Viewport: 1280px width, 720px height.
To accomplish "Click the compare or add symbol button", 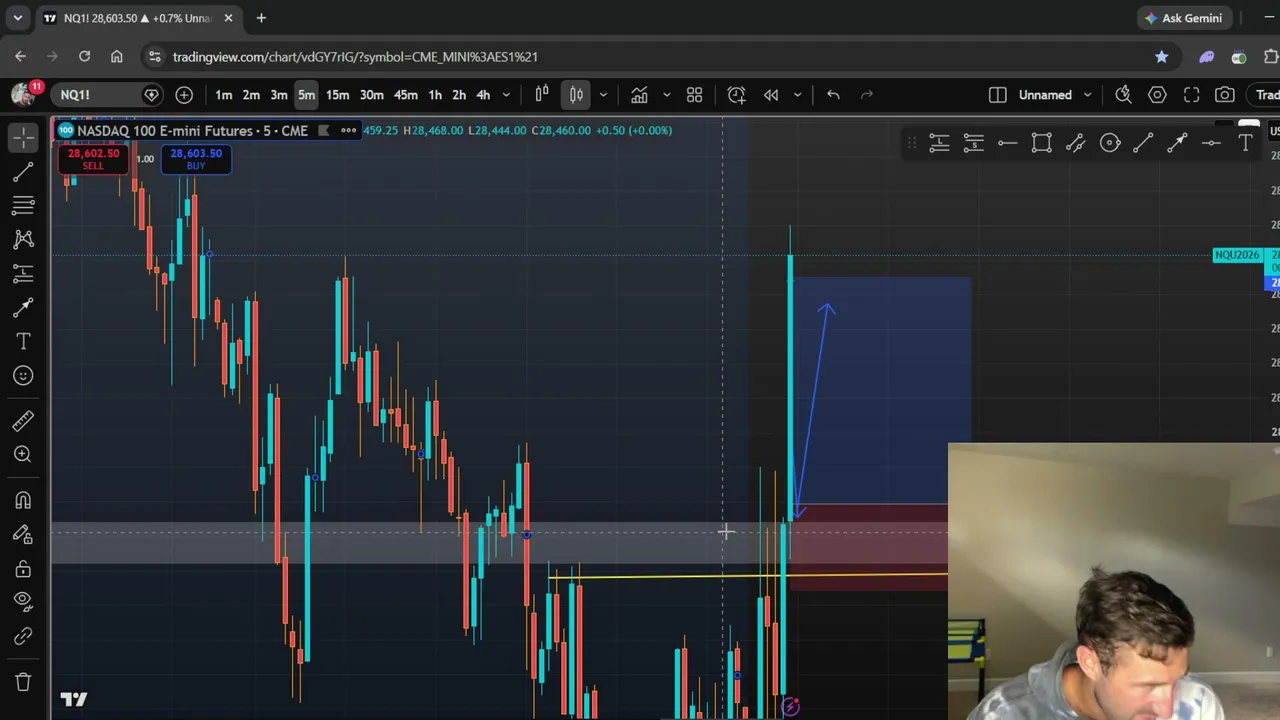I will tap(184, 95).
